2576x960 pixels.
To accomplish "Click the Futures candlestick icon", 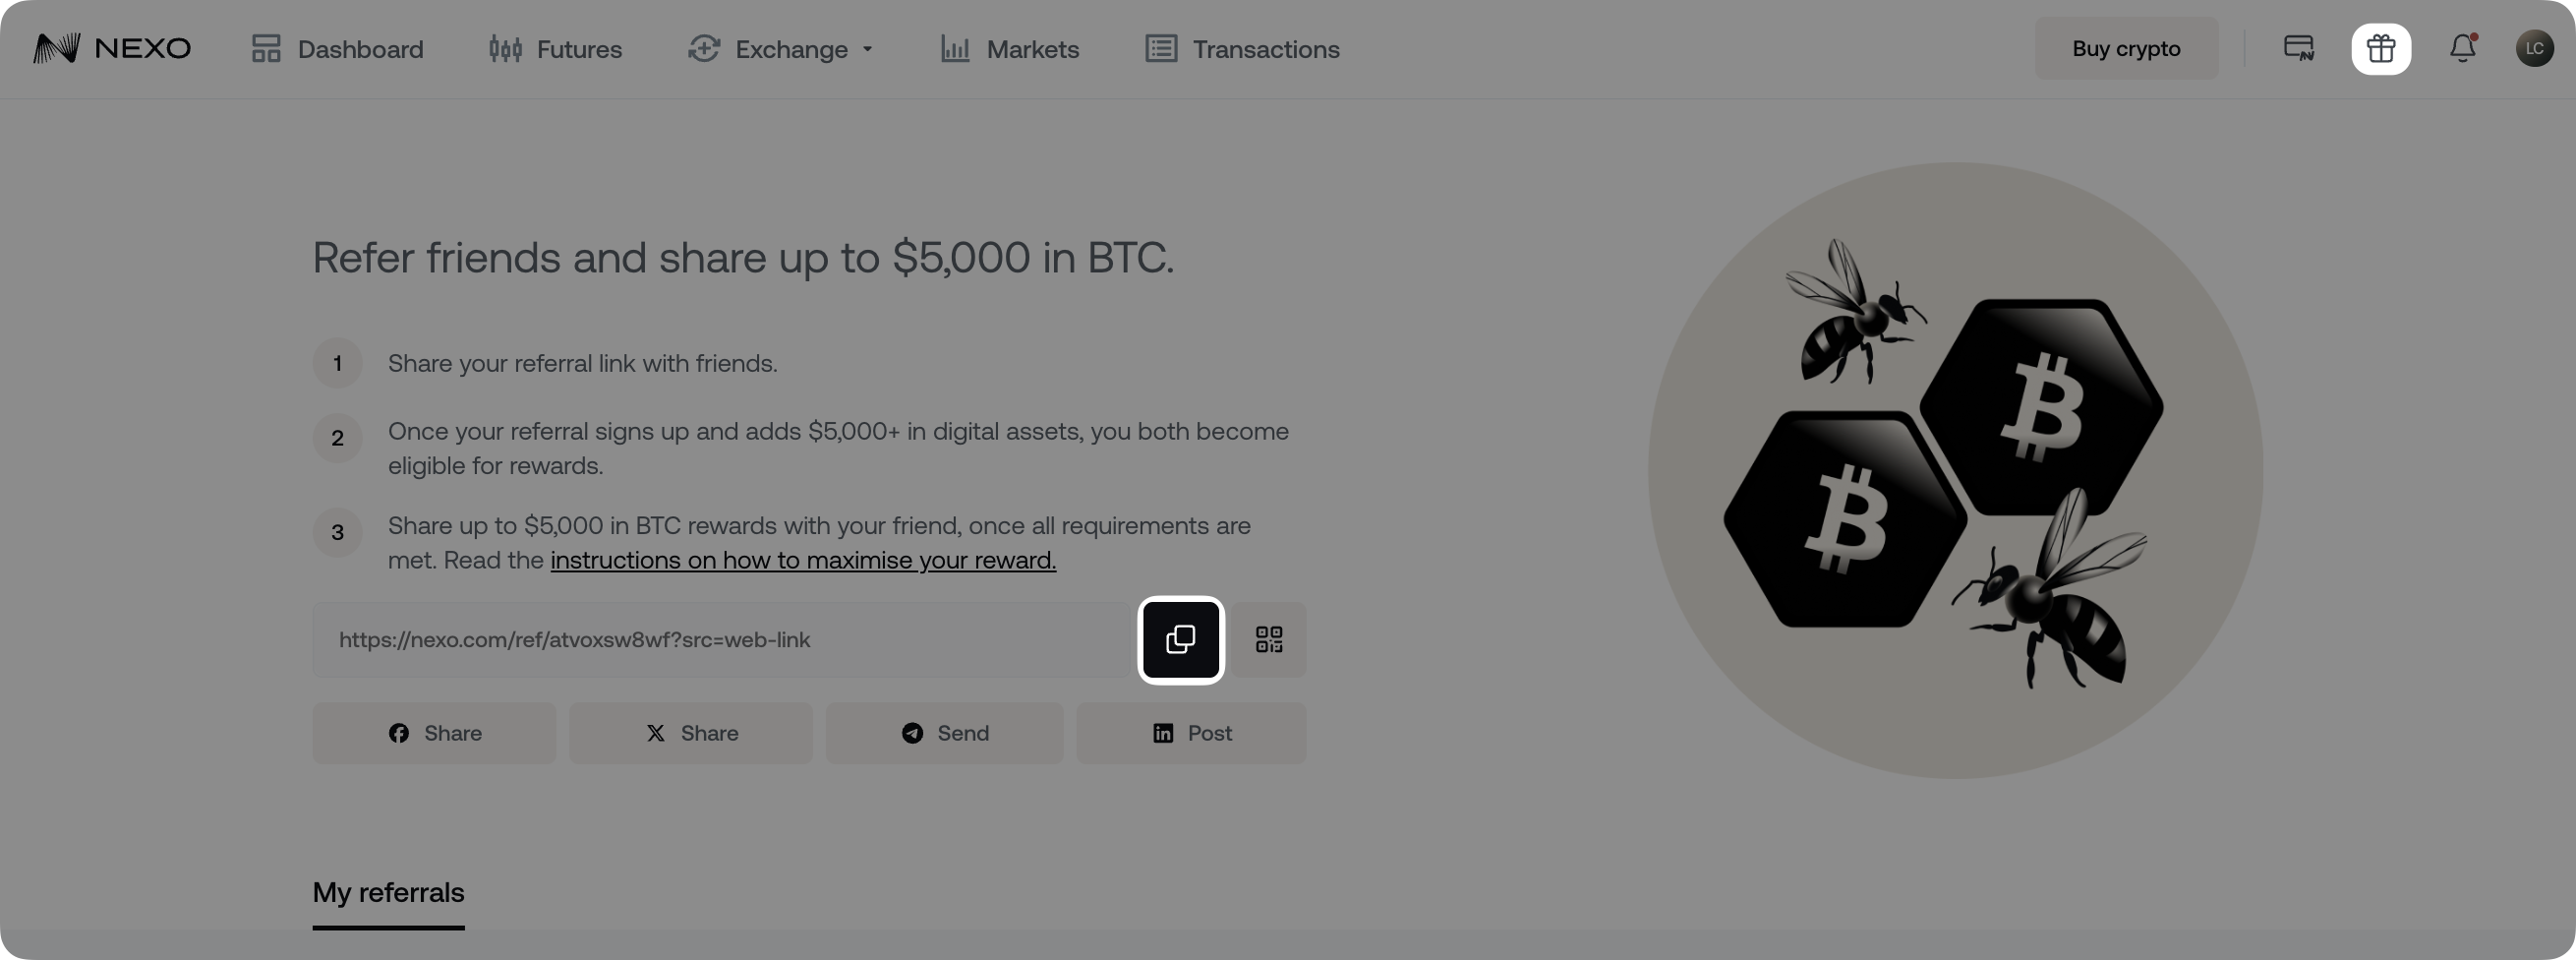I will point(505,48).
